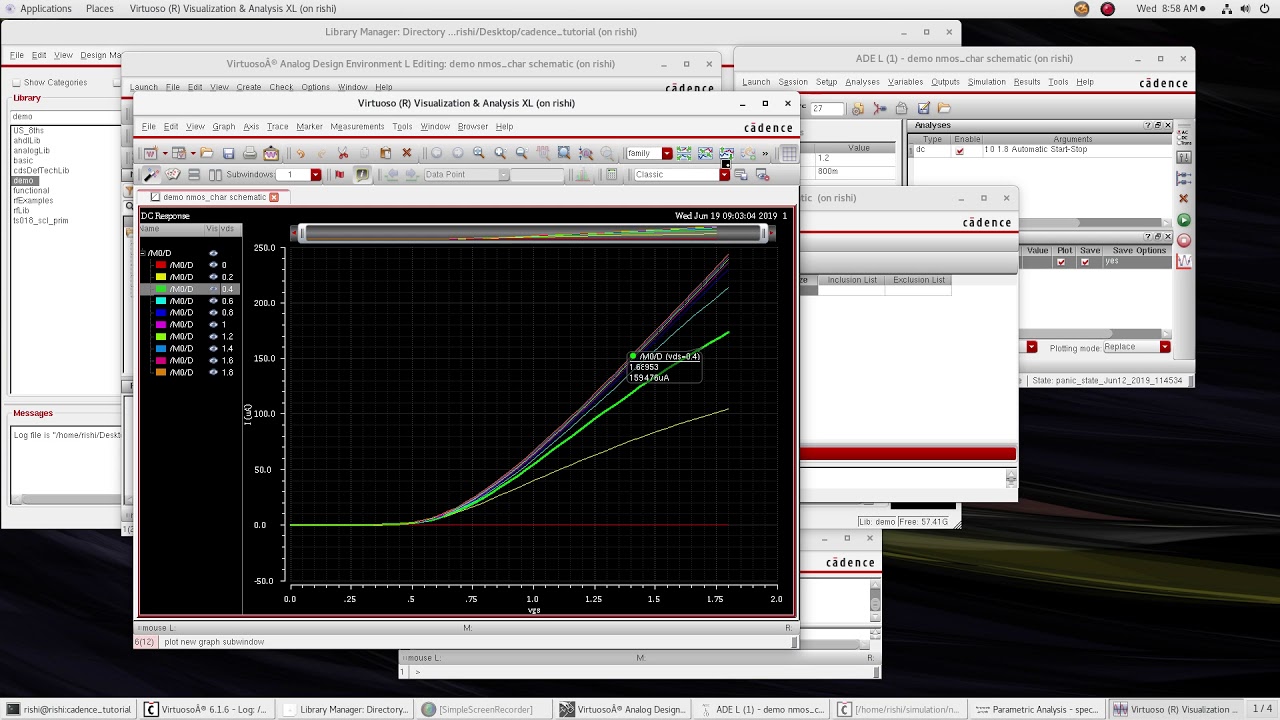The height and width of the screenshot is (720, 1280).
Task: Open the Plotting mode Replace dropdown
Action: pyautogui.click(x=1165, y=347)
